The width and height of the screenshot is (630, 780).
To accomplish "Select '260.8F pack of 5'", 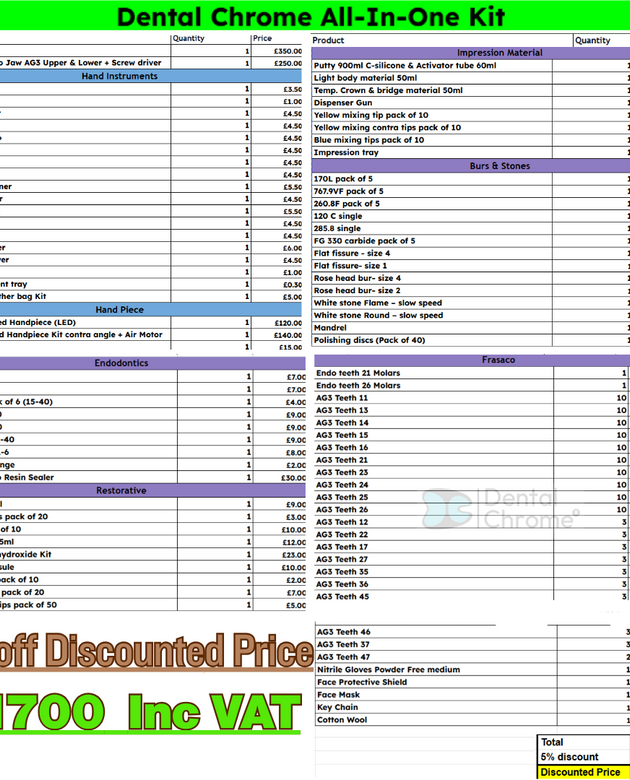I will (346, 203).
